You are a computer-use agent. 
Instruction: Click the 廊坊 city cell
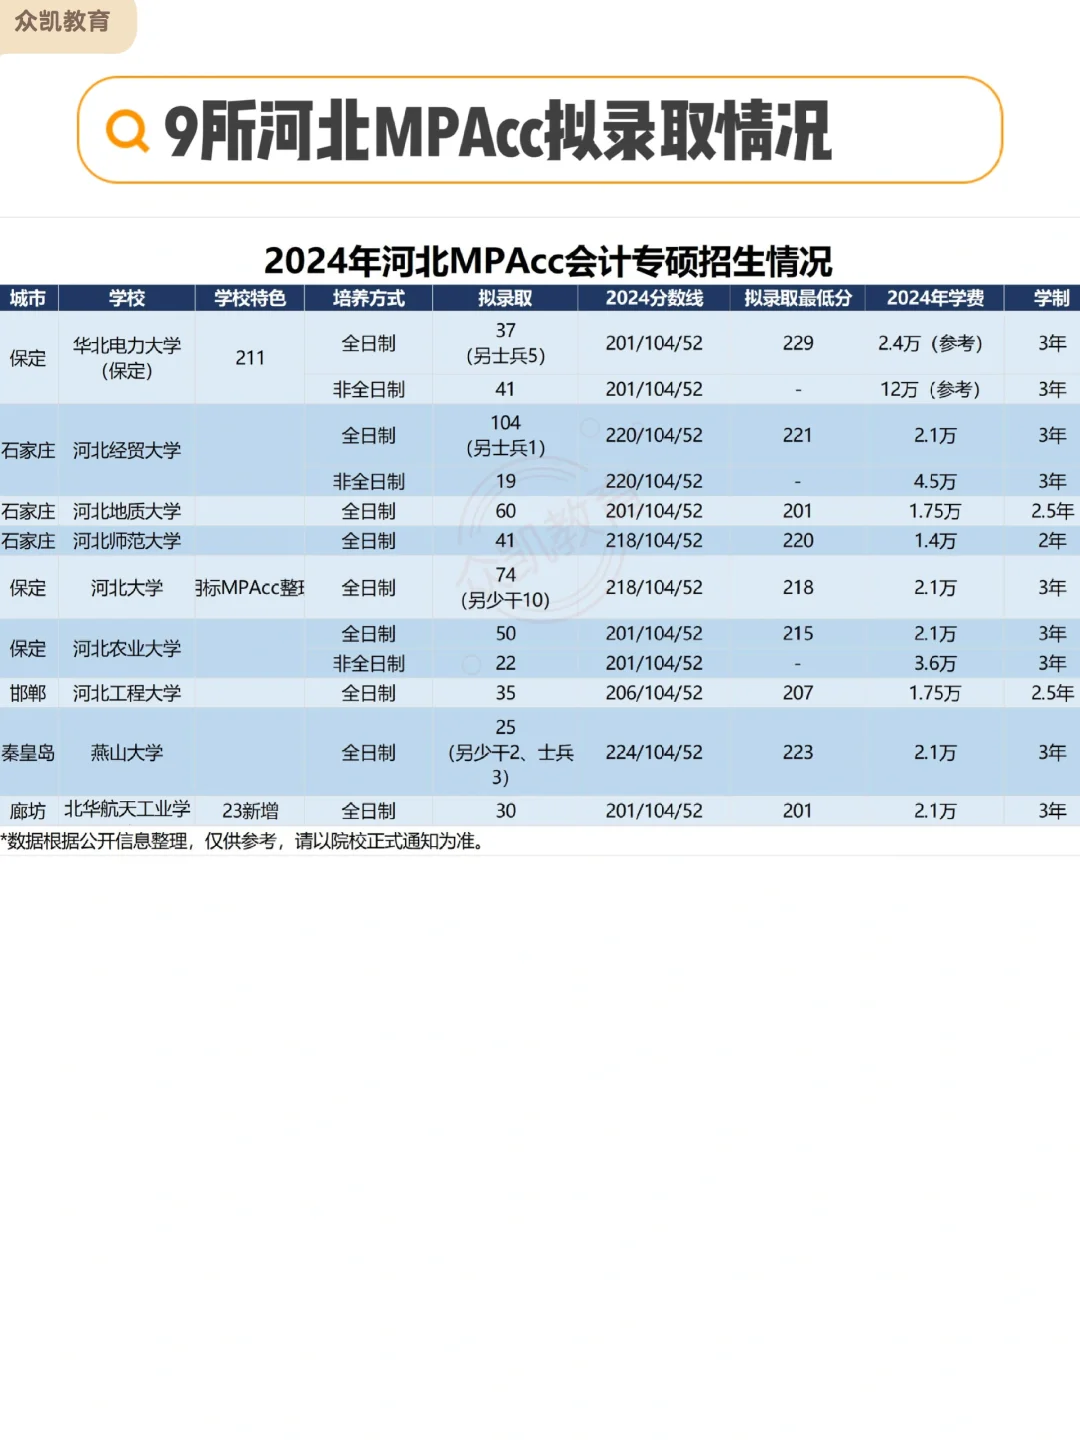point(28,811)
